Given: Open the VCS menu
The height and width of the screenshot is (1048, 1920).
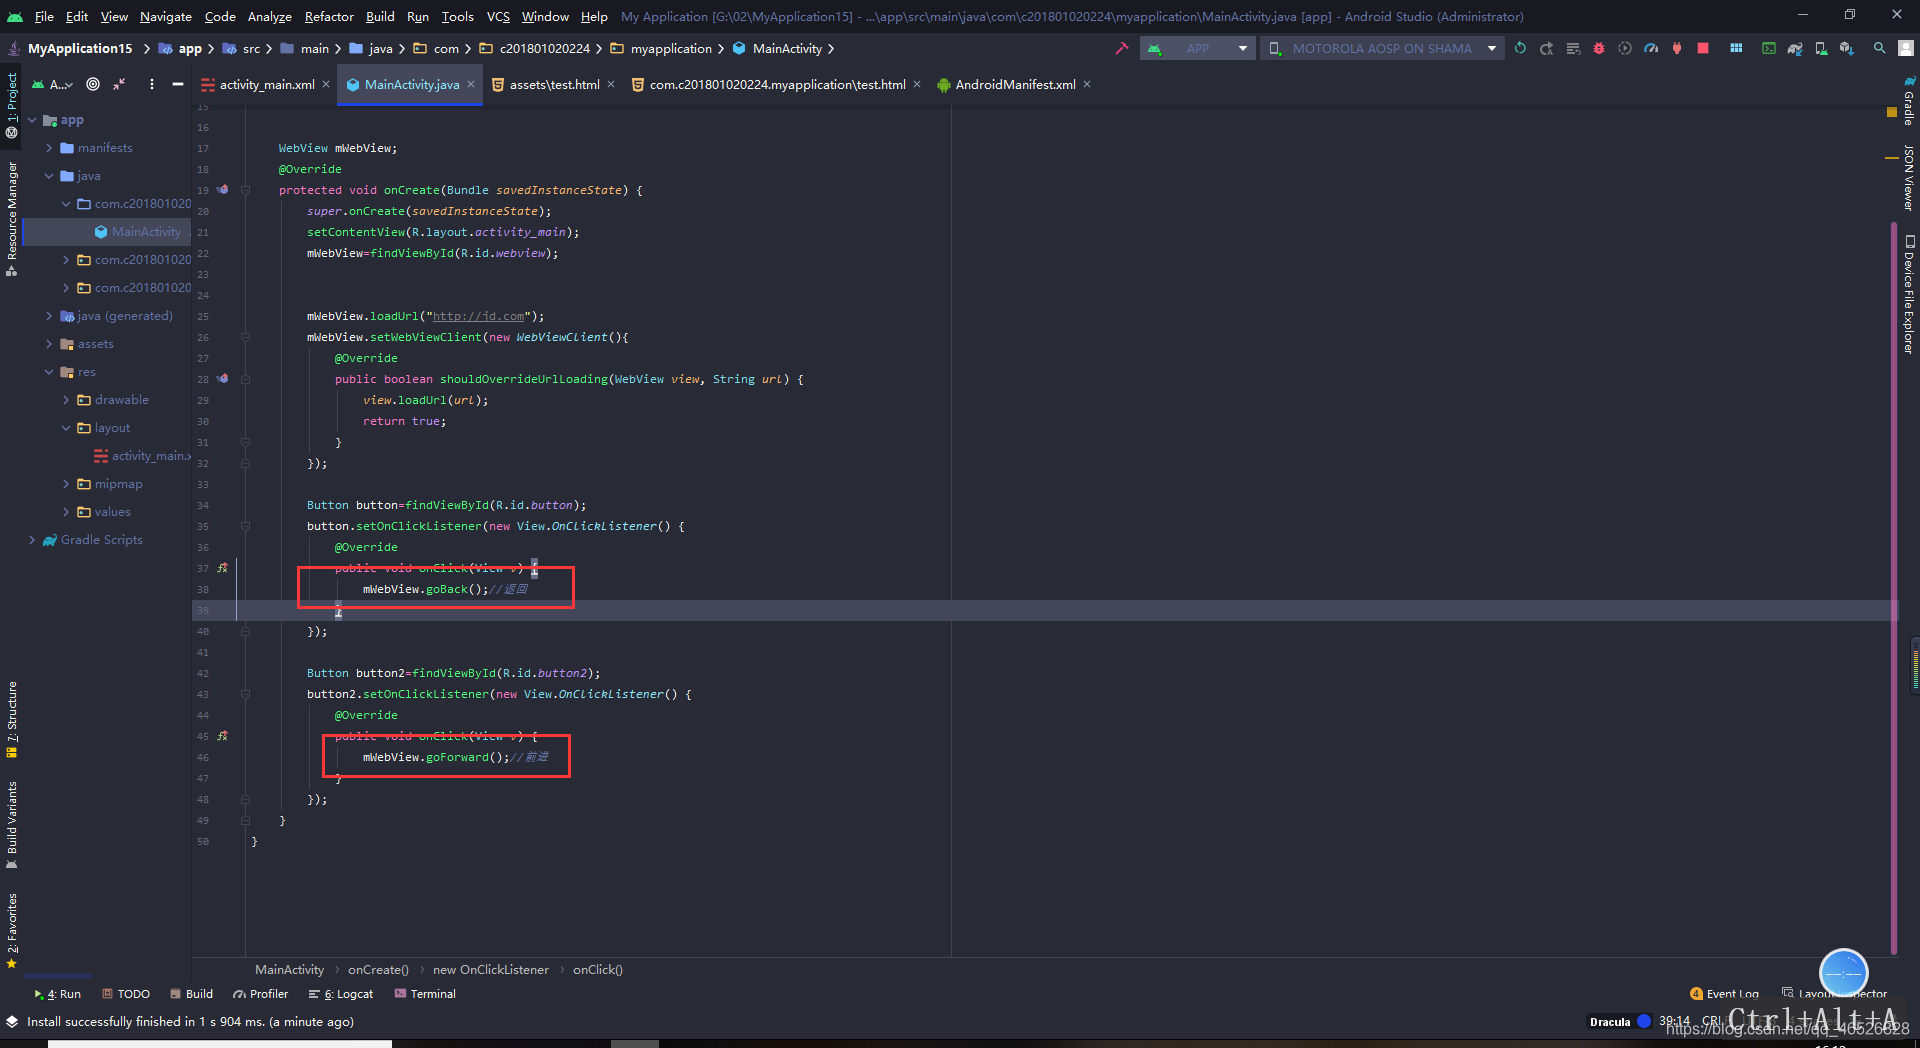Looking at the screenshot, I should pos(498,16).
